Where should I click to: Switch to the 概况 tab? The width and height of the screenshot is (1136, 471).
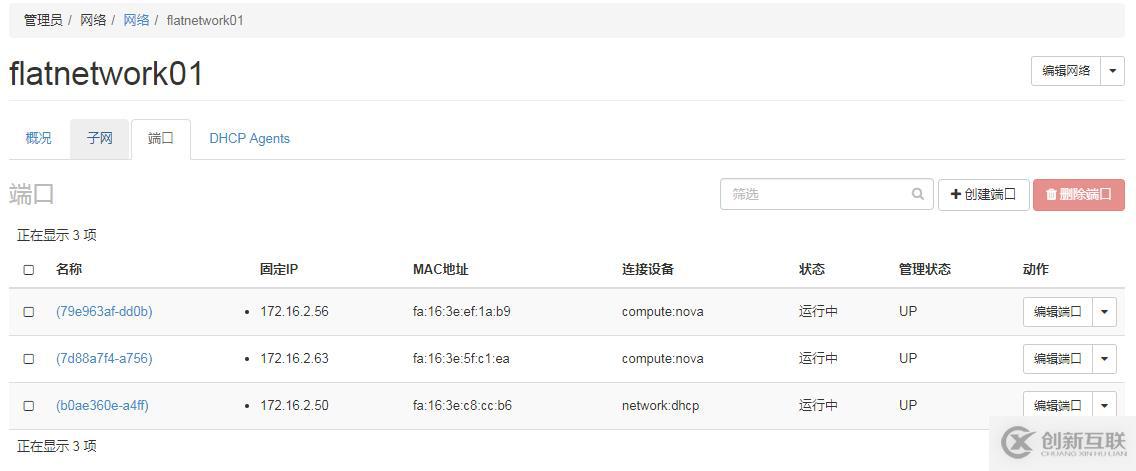click(39, 139)
